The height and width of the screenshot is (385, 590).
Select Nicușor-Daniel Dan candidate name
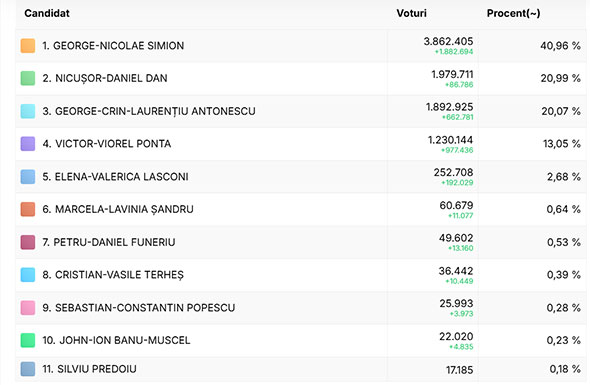[111, 78]
